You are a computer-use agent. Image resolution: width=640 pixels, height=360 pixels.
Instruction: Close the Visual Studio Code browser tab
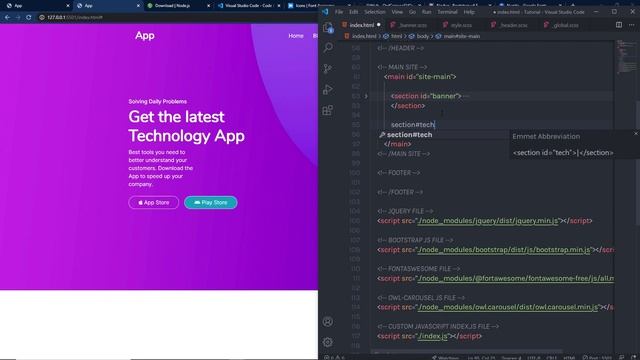click(279, 6)
